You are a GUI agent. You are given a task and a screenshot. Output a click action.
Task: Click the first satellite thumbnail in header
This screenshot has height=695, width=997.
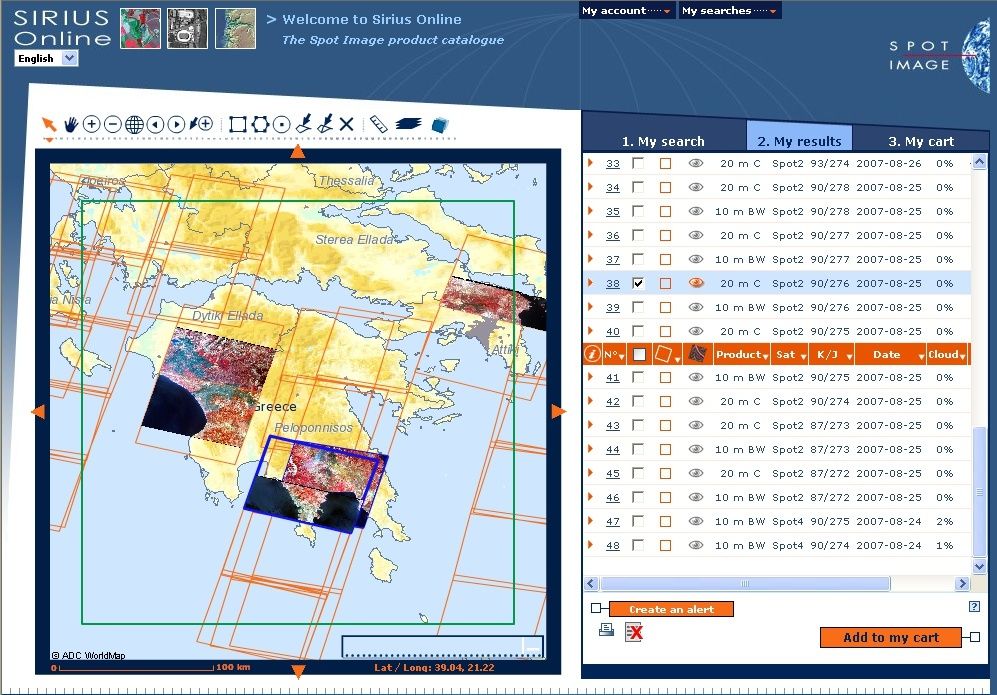click(141, 29)
